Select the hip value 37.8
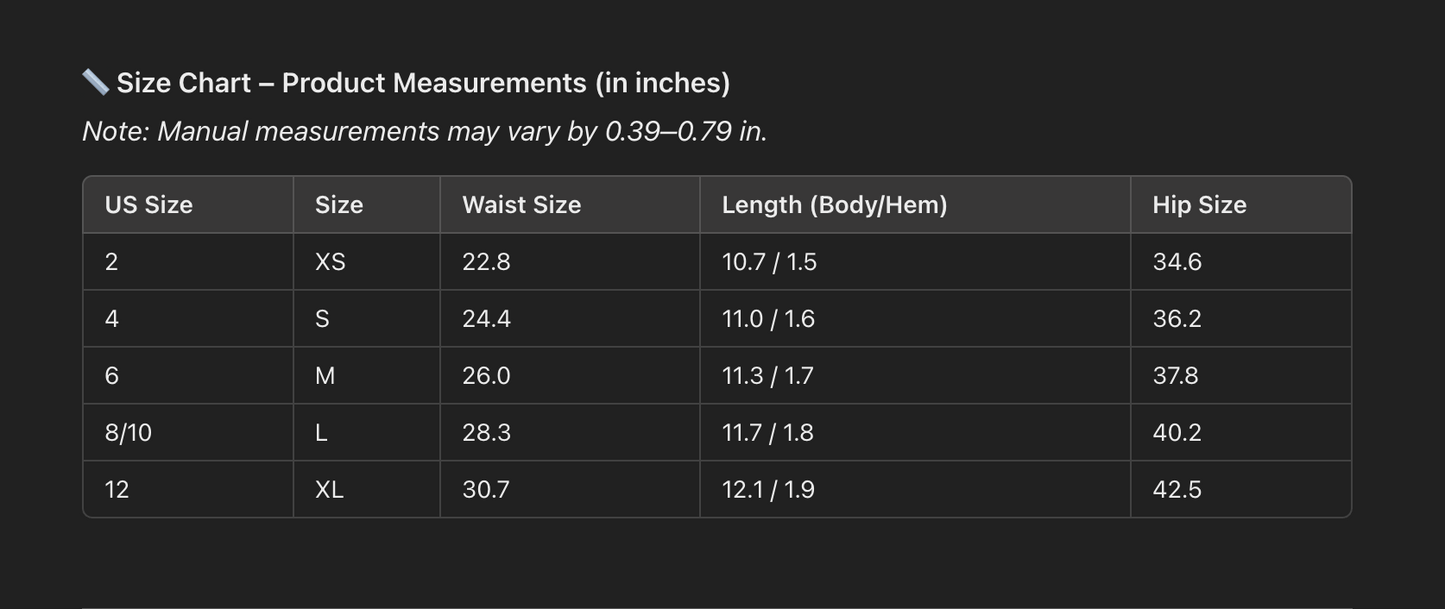Image resolution: width=1445 pixels, height=609 pixels. click(1175, 376)
